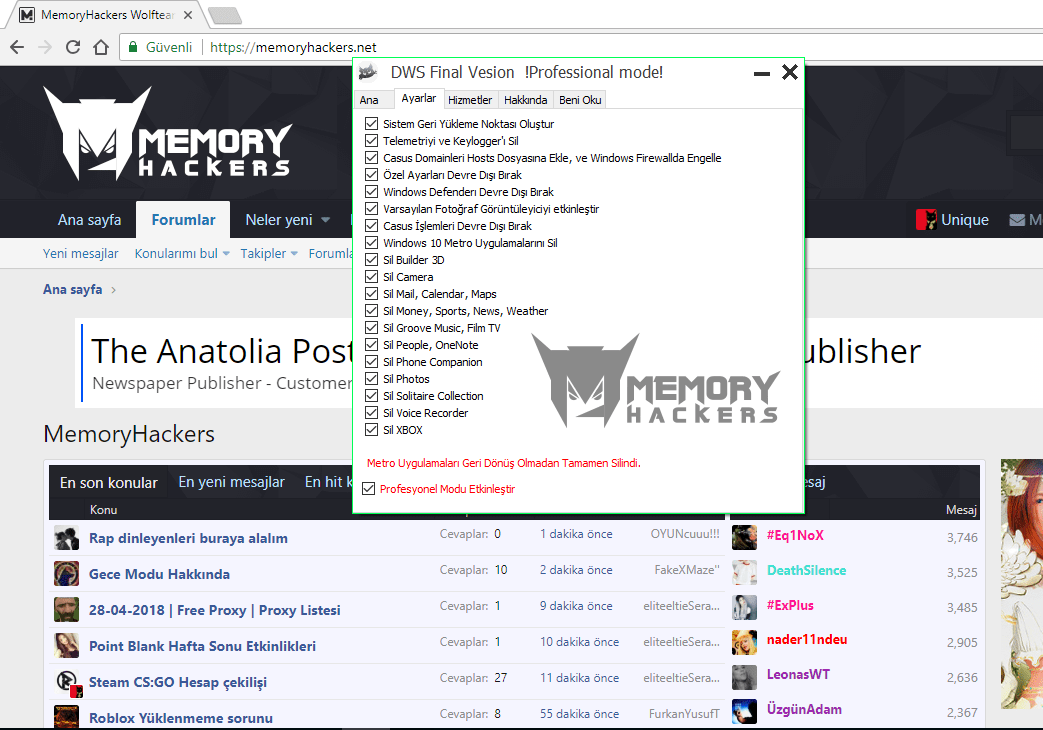Switch to En yeni mesajlar tab
This screenshot has height=730, width=1043.
coord(231,482)
